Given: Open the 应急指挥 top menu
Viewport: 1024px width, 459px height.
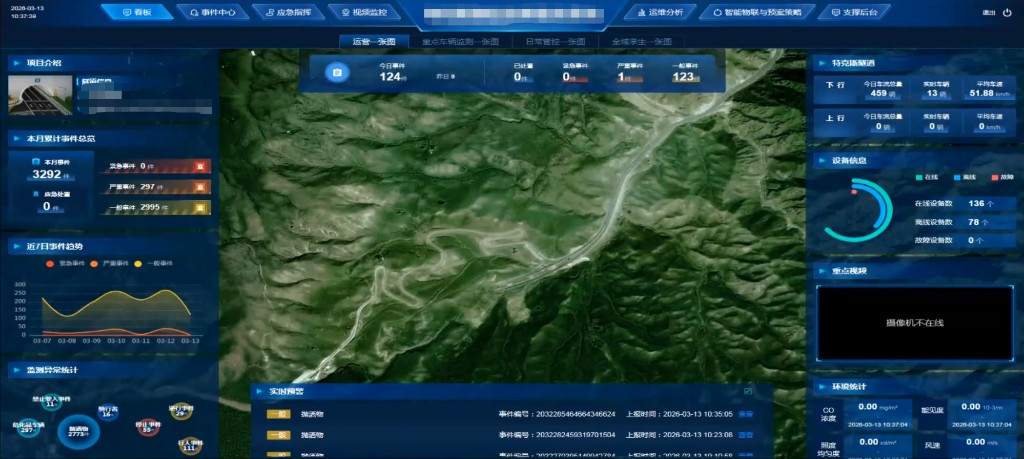Looking at the screenshot, I should (x=287, y=12).
